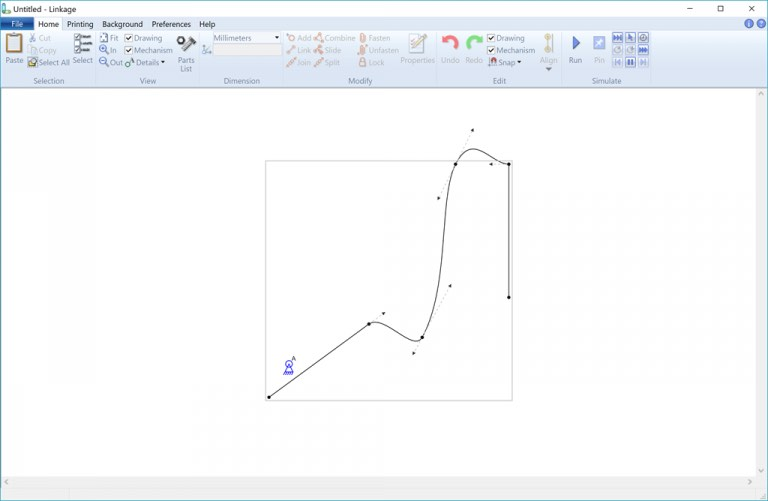Toggle Drawing checkbox in View group
Image resolution: width=768 pixels, height=501 pixels.
tap(129, 38)
